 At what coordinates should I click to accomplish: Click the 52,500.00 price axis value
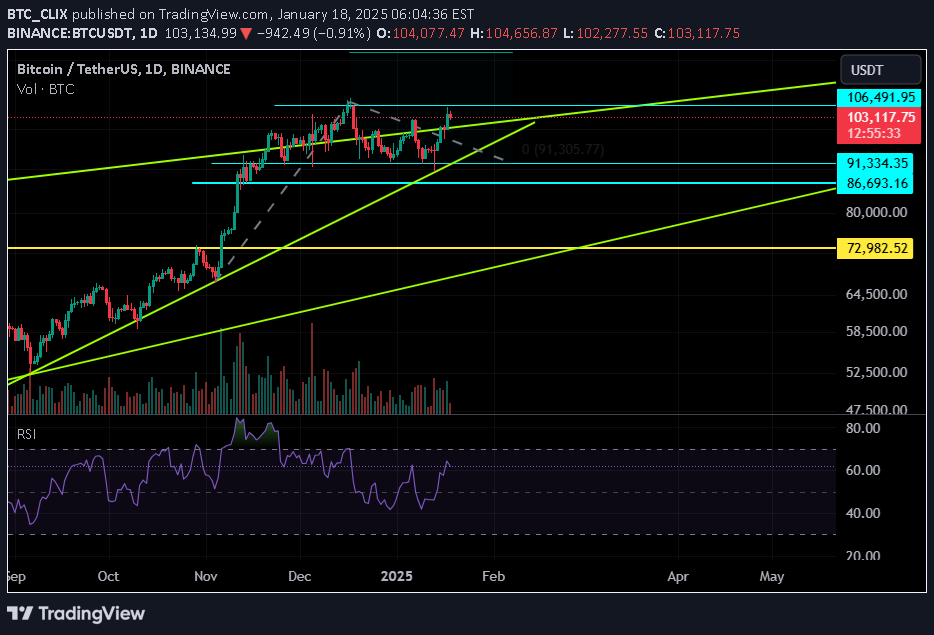pos(876,372)
